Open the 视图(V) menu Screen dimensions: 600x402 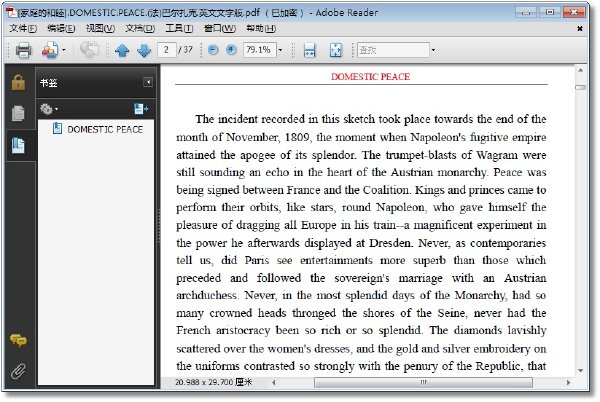[x=100, y=28]
